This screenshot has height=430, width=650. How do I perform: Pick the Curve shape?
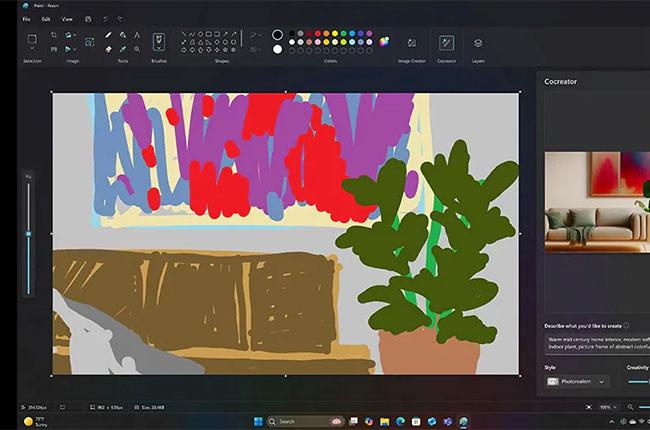coord(192,34)
